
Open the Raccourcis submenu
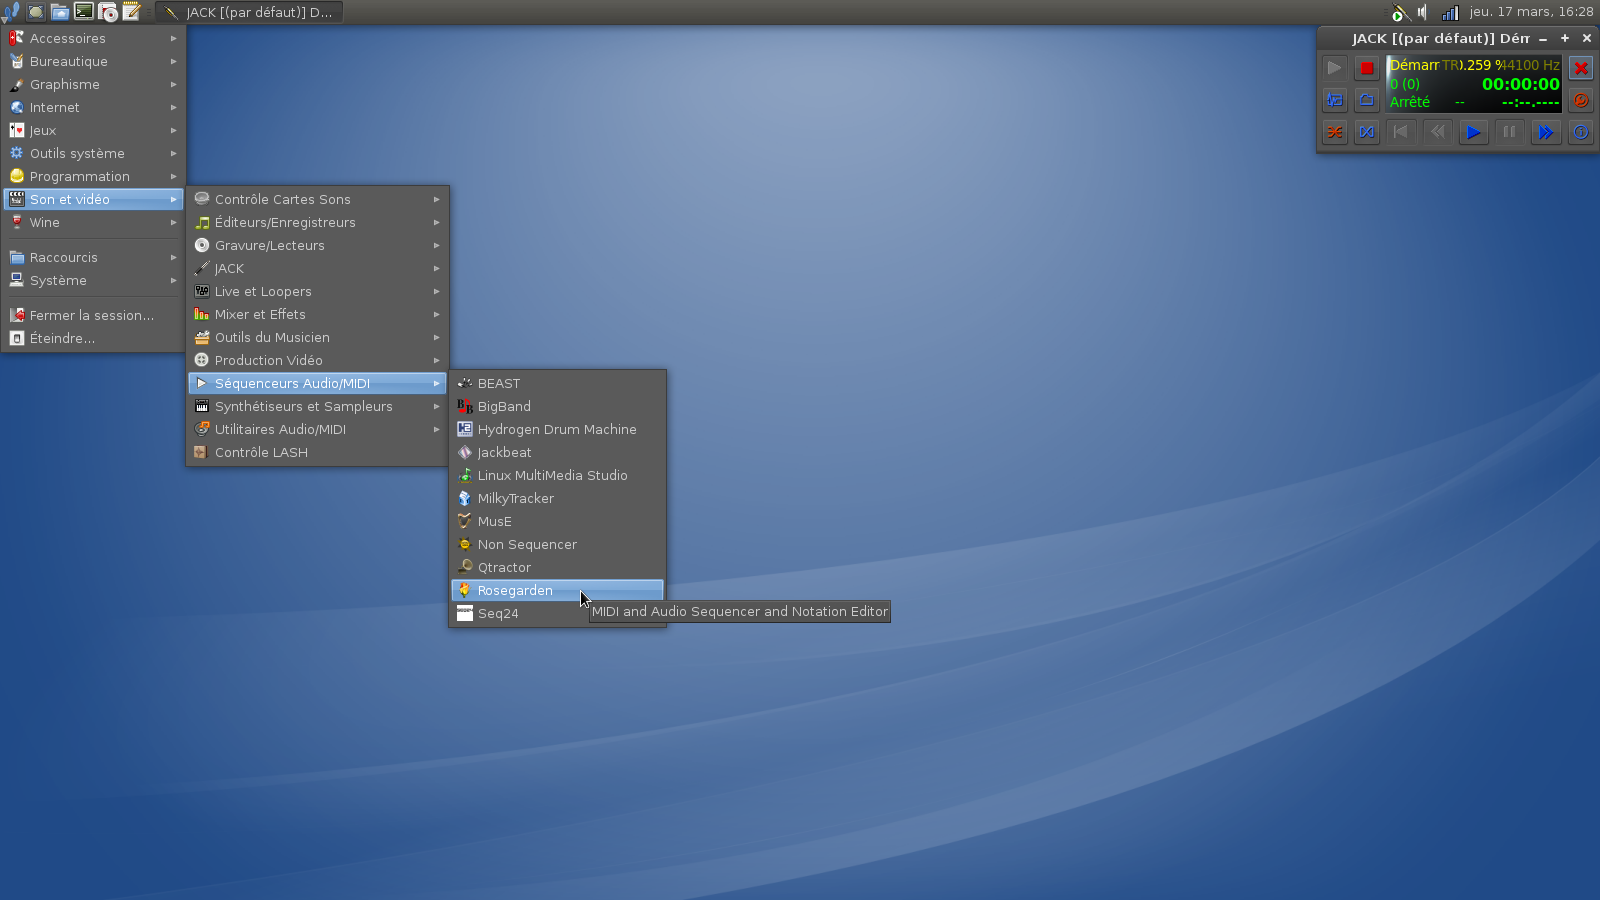click(93, 257)
